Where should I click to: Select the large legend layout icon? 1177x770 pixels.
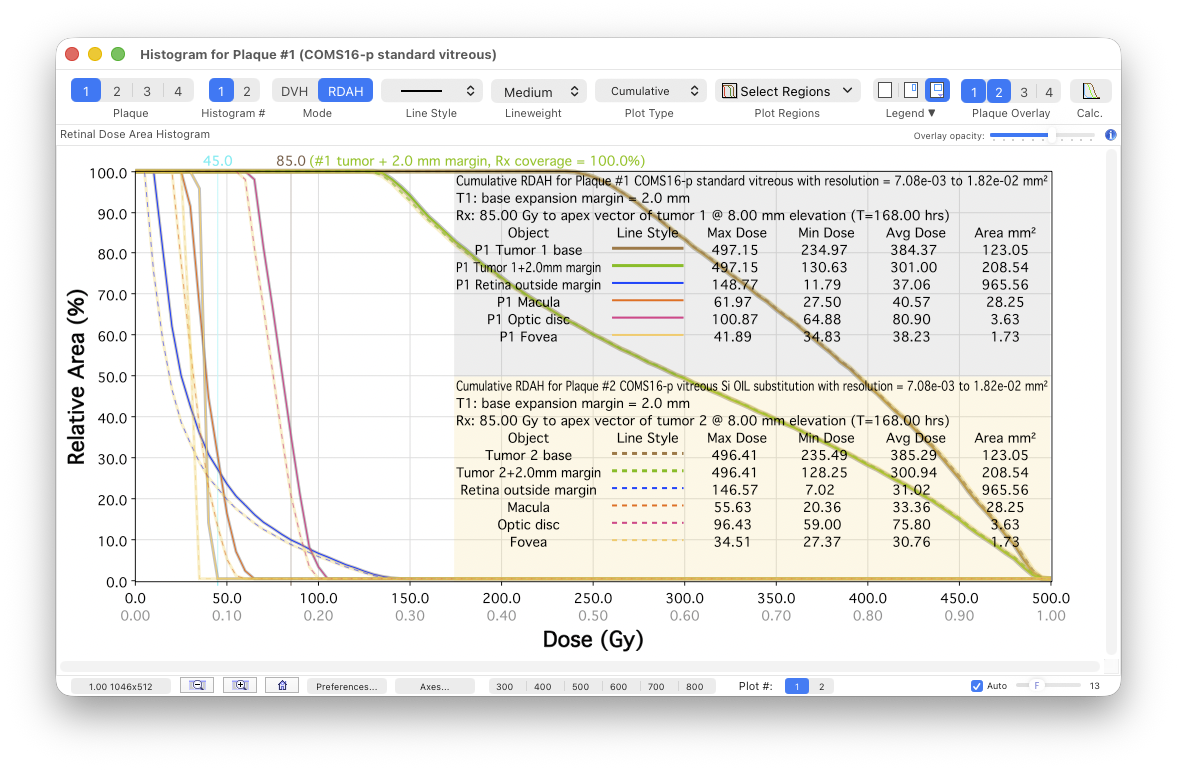coord(937,91)
